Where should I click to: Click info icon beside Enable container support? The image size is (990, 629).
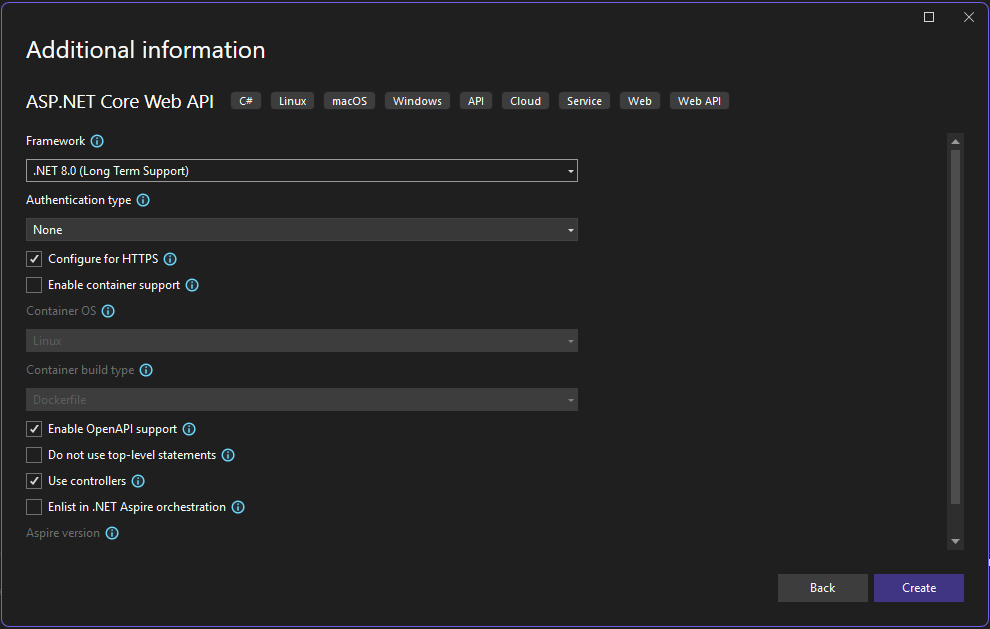[192, 285]
